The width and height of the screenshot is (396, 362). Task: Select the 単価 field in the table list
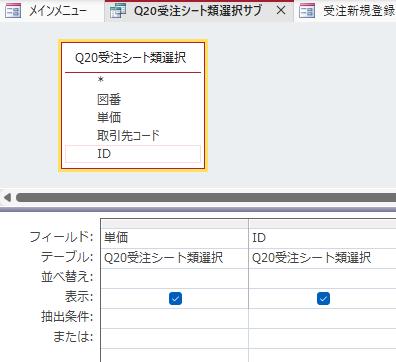point(133,117)
